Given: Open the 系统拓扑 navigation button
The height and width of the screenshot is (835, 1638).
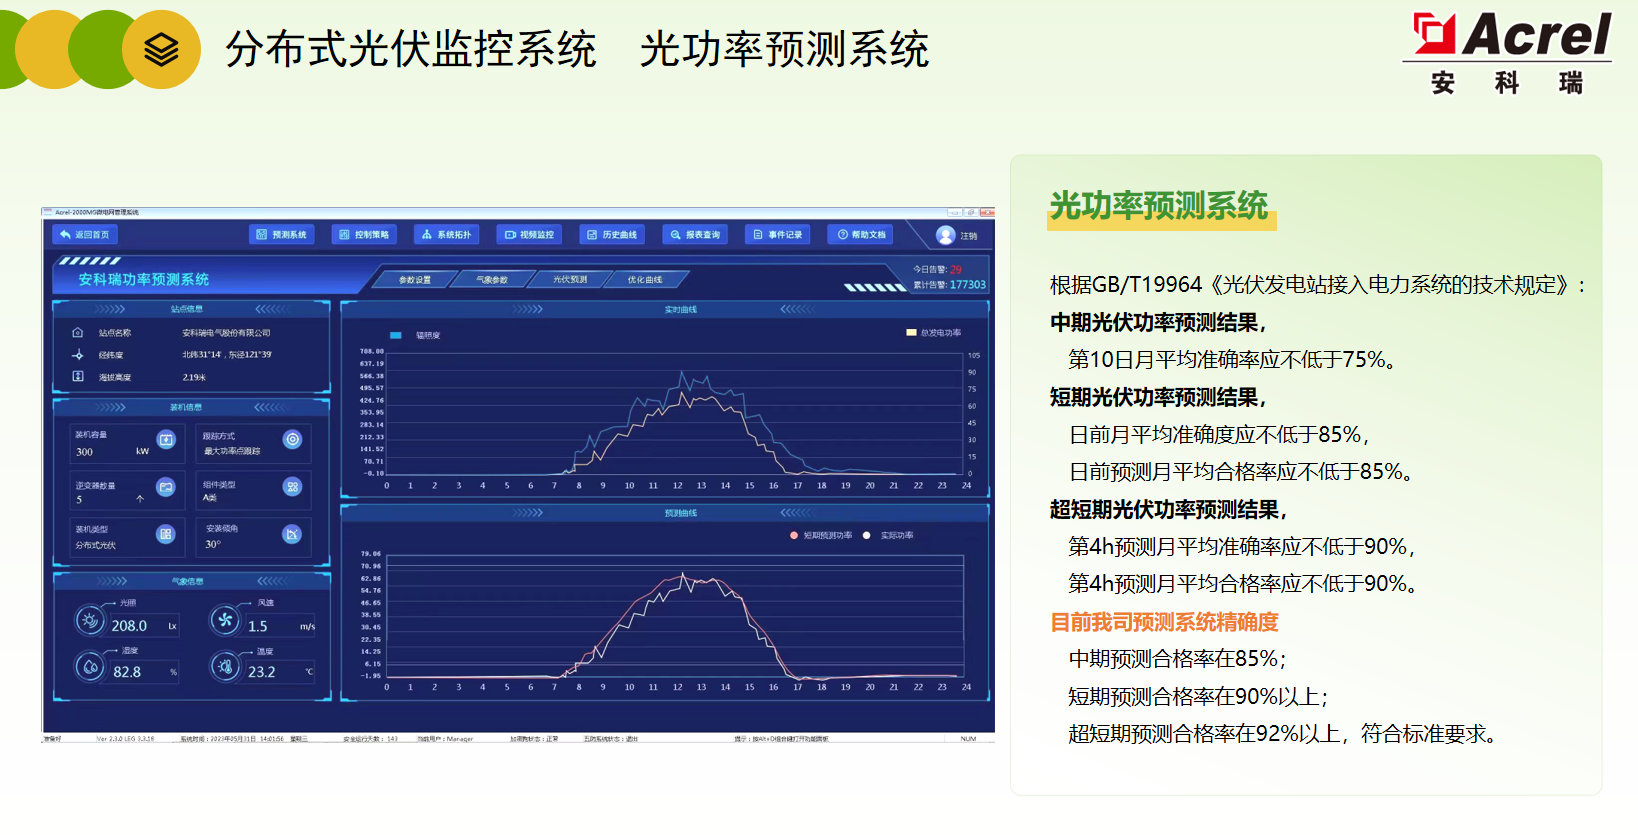Looking at the screenshot, I should [x=447, y=235].
